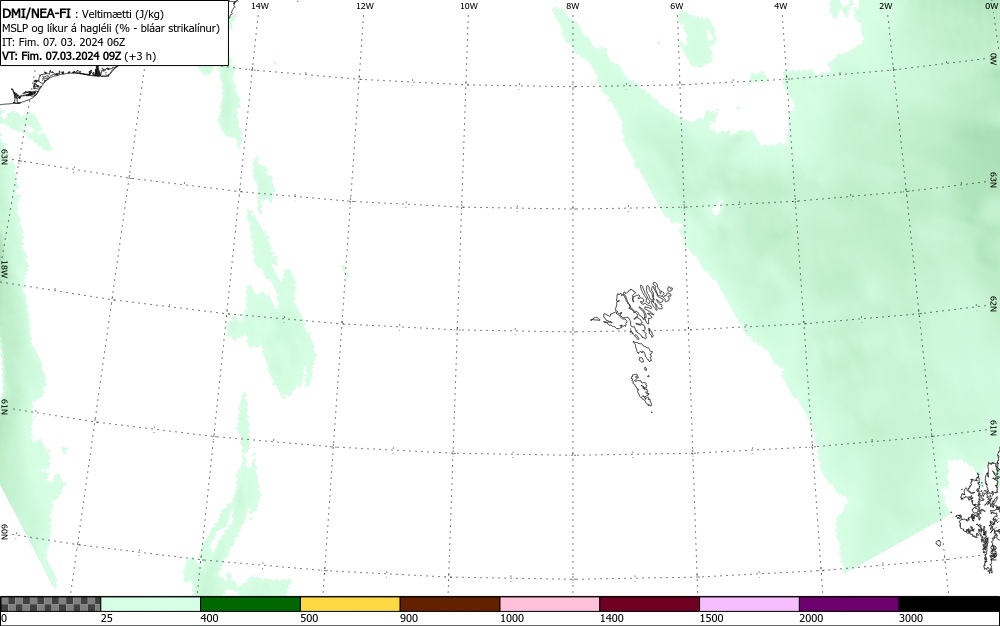1000x626 pixels.
Task: Click the 'Veltimætti (J/kg)' label
Action: [123, 15]
